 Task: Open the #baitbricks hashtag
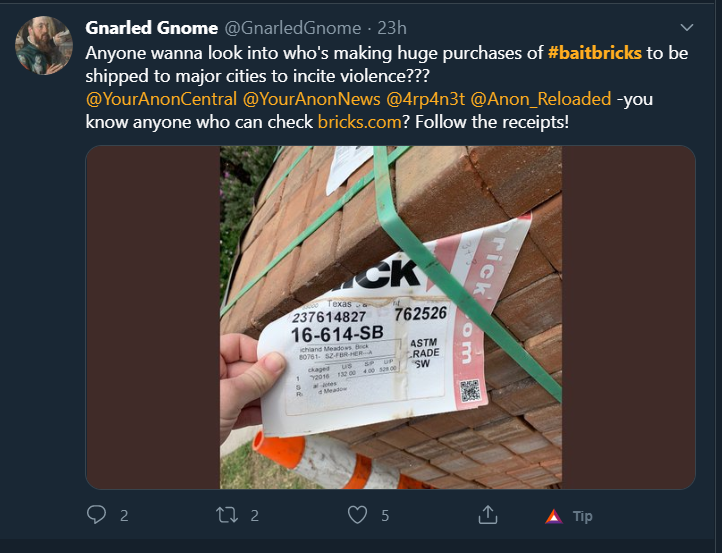point(594,53)
